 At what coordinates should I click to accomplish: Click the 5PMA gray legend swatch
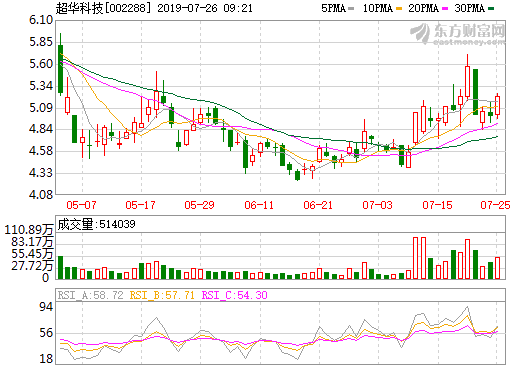point(351,9)
